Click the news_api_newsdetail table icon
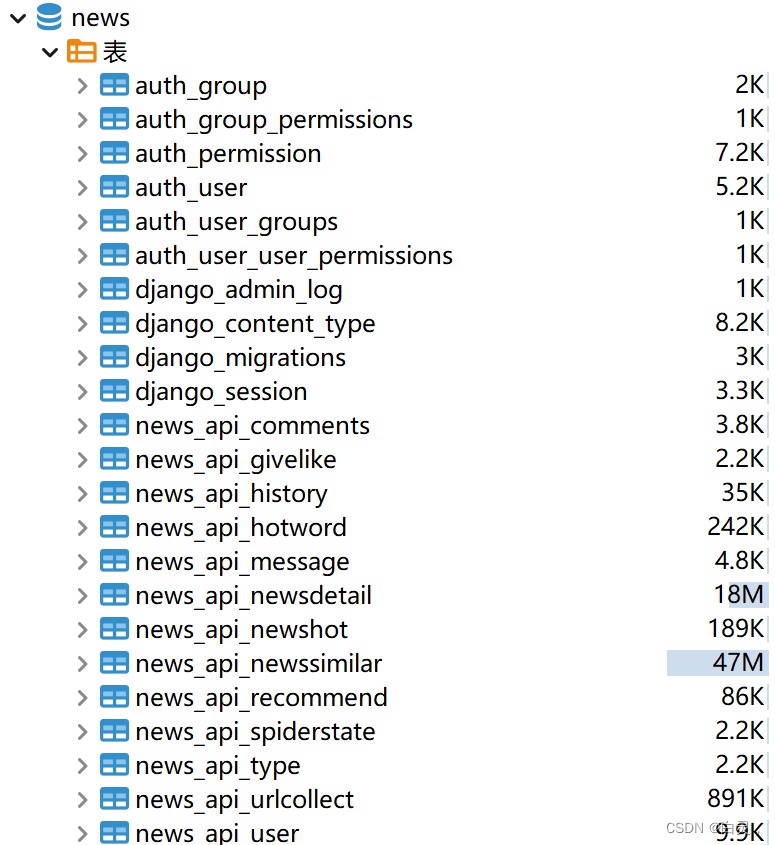 click(x=114, y=595)
